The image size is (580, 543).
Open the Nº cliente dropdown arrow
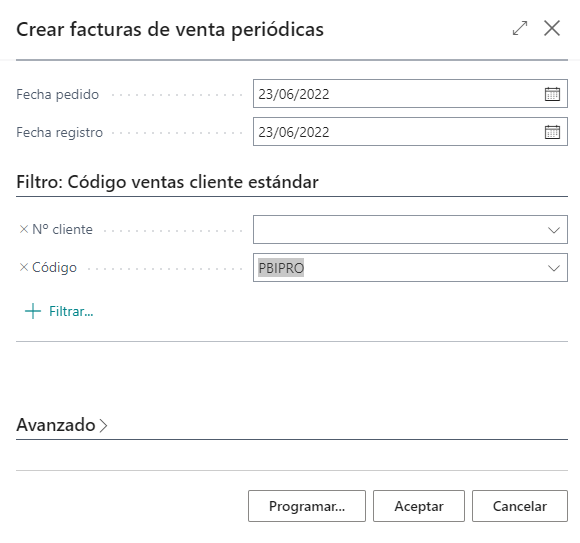(553, 230)
